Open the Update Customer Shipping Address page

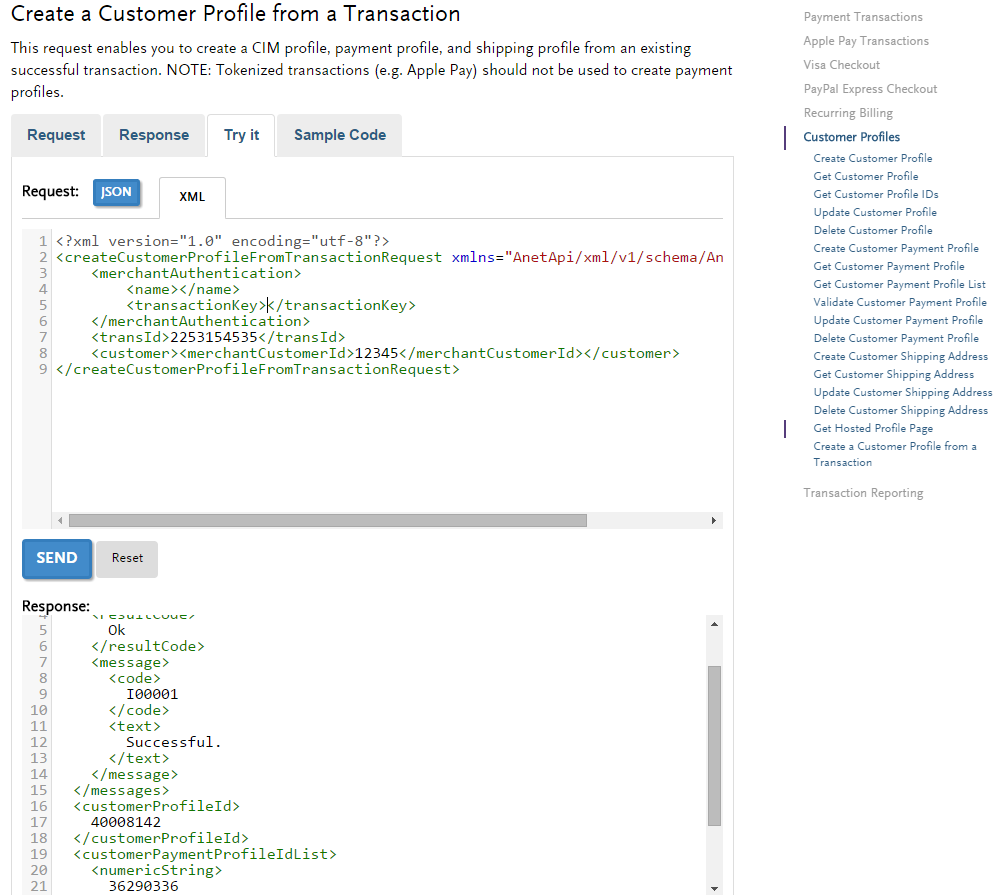click(902, 392)
